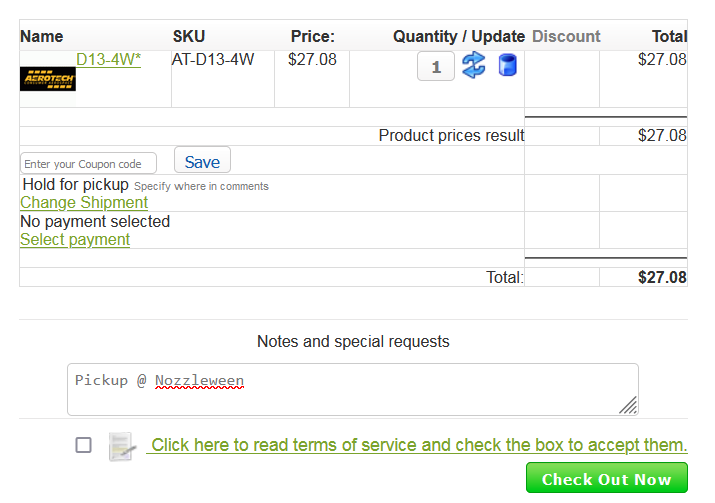This screenshot has height=503, width=715.
Task: Open the terms of service document icon
Action: coord(122,446)
